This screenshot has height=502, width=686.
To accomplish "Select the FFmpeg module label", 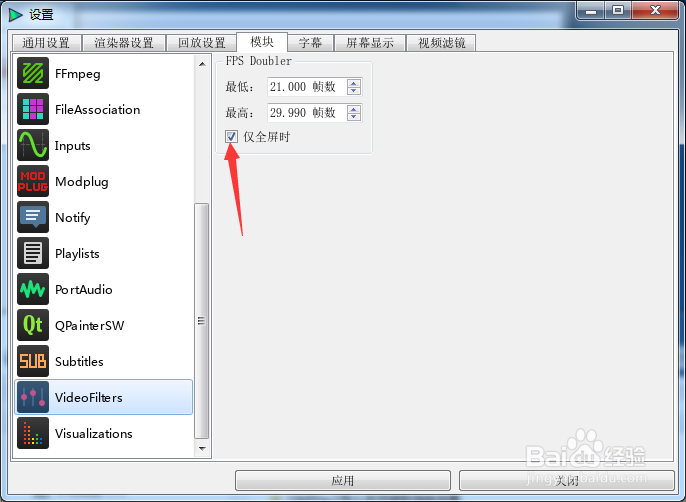I will [x=77, y=74].
